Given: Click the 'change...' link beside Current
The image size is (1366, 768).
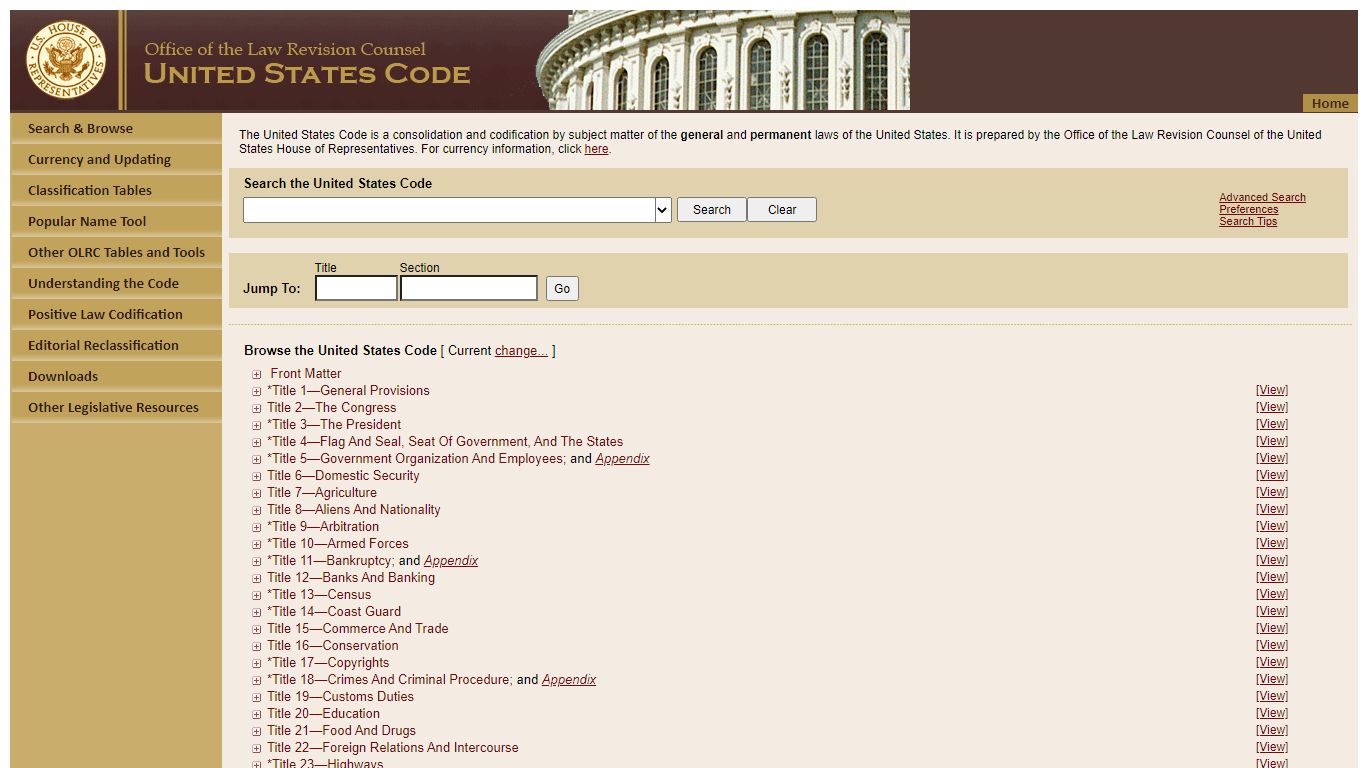Looking at the screenshot, I should [x=521, y=351].
